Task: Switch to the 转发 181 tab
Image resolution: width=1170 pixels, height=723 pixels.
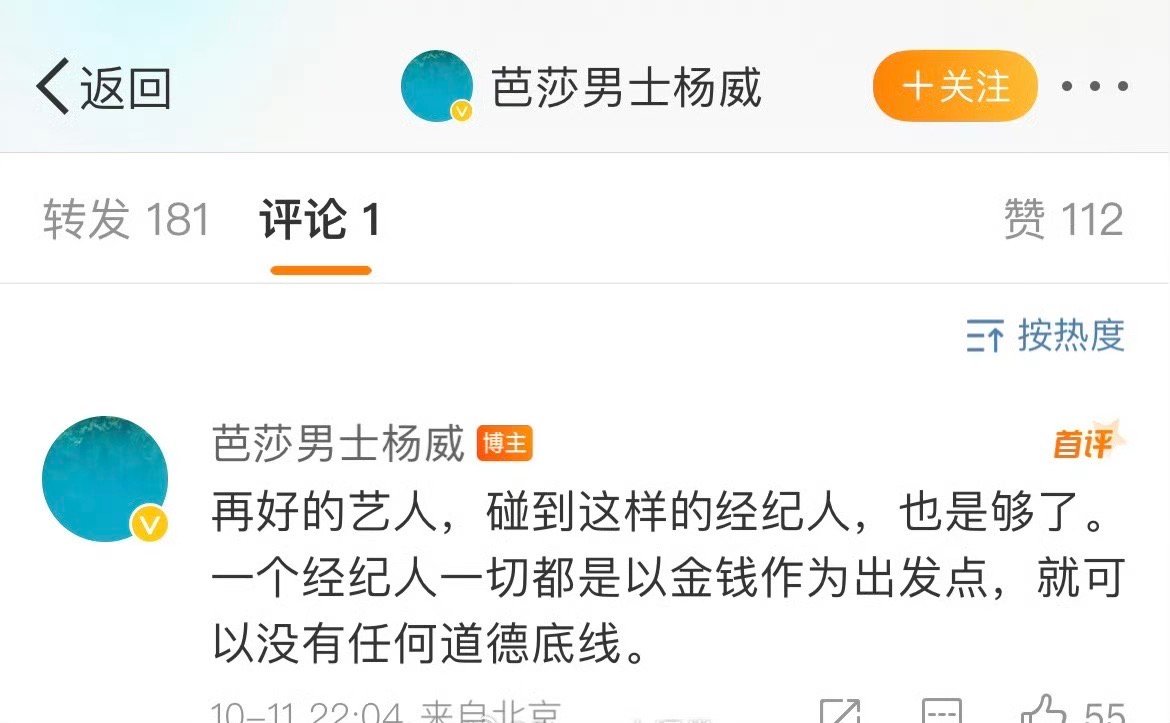Action: (x=126, y=219)
